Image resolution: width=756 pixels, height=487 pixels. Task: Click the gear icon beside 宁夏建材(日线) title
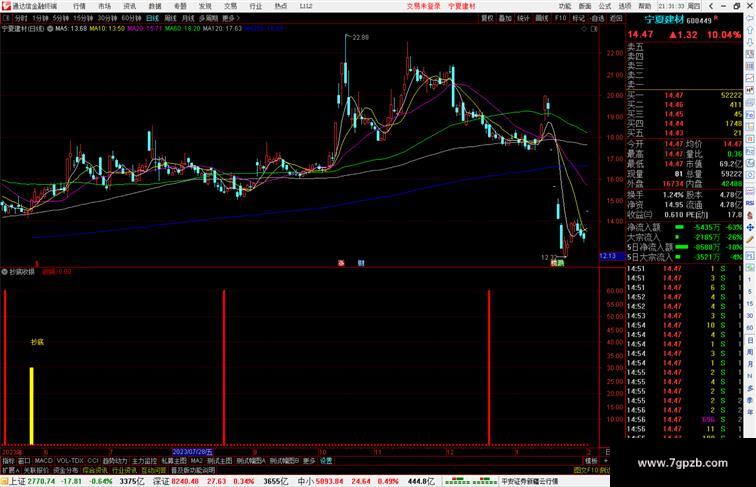50,29
